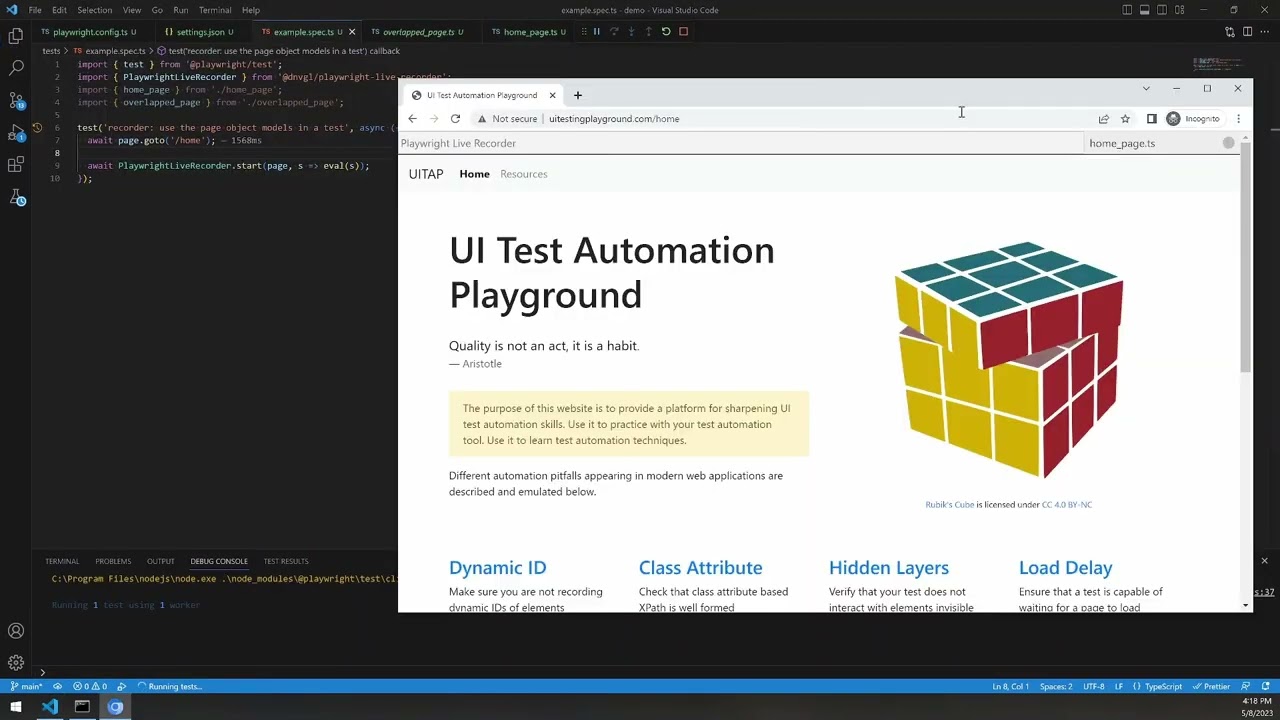Screen dimensions: 1280x720
Task: Toggle Secondary Side Bar layout icon in title bar
Action: tap(1163, 10)
